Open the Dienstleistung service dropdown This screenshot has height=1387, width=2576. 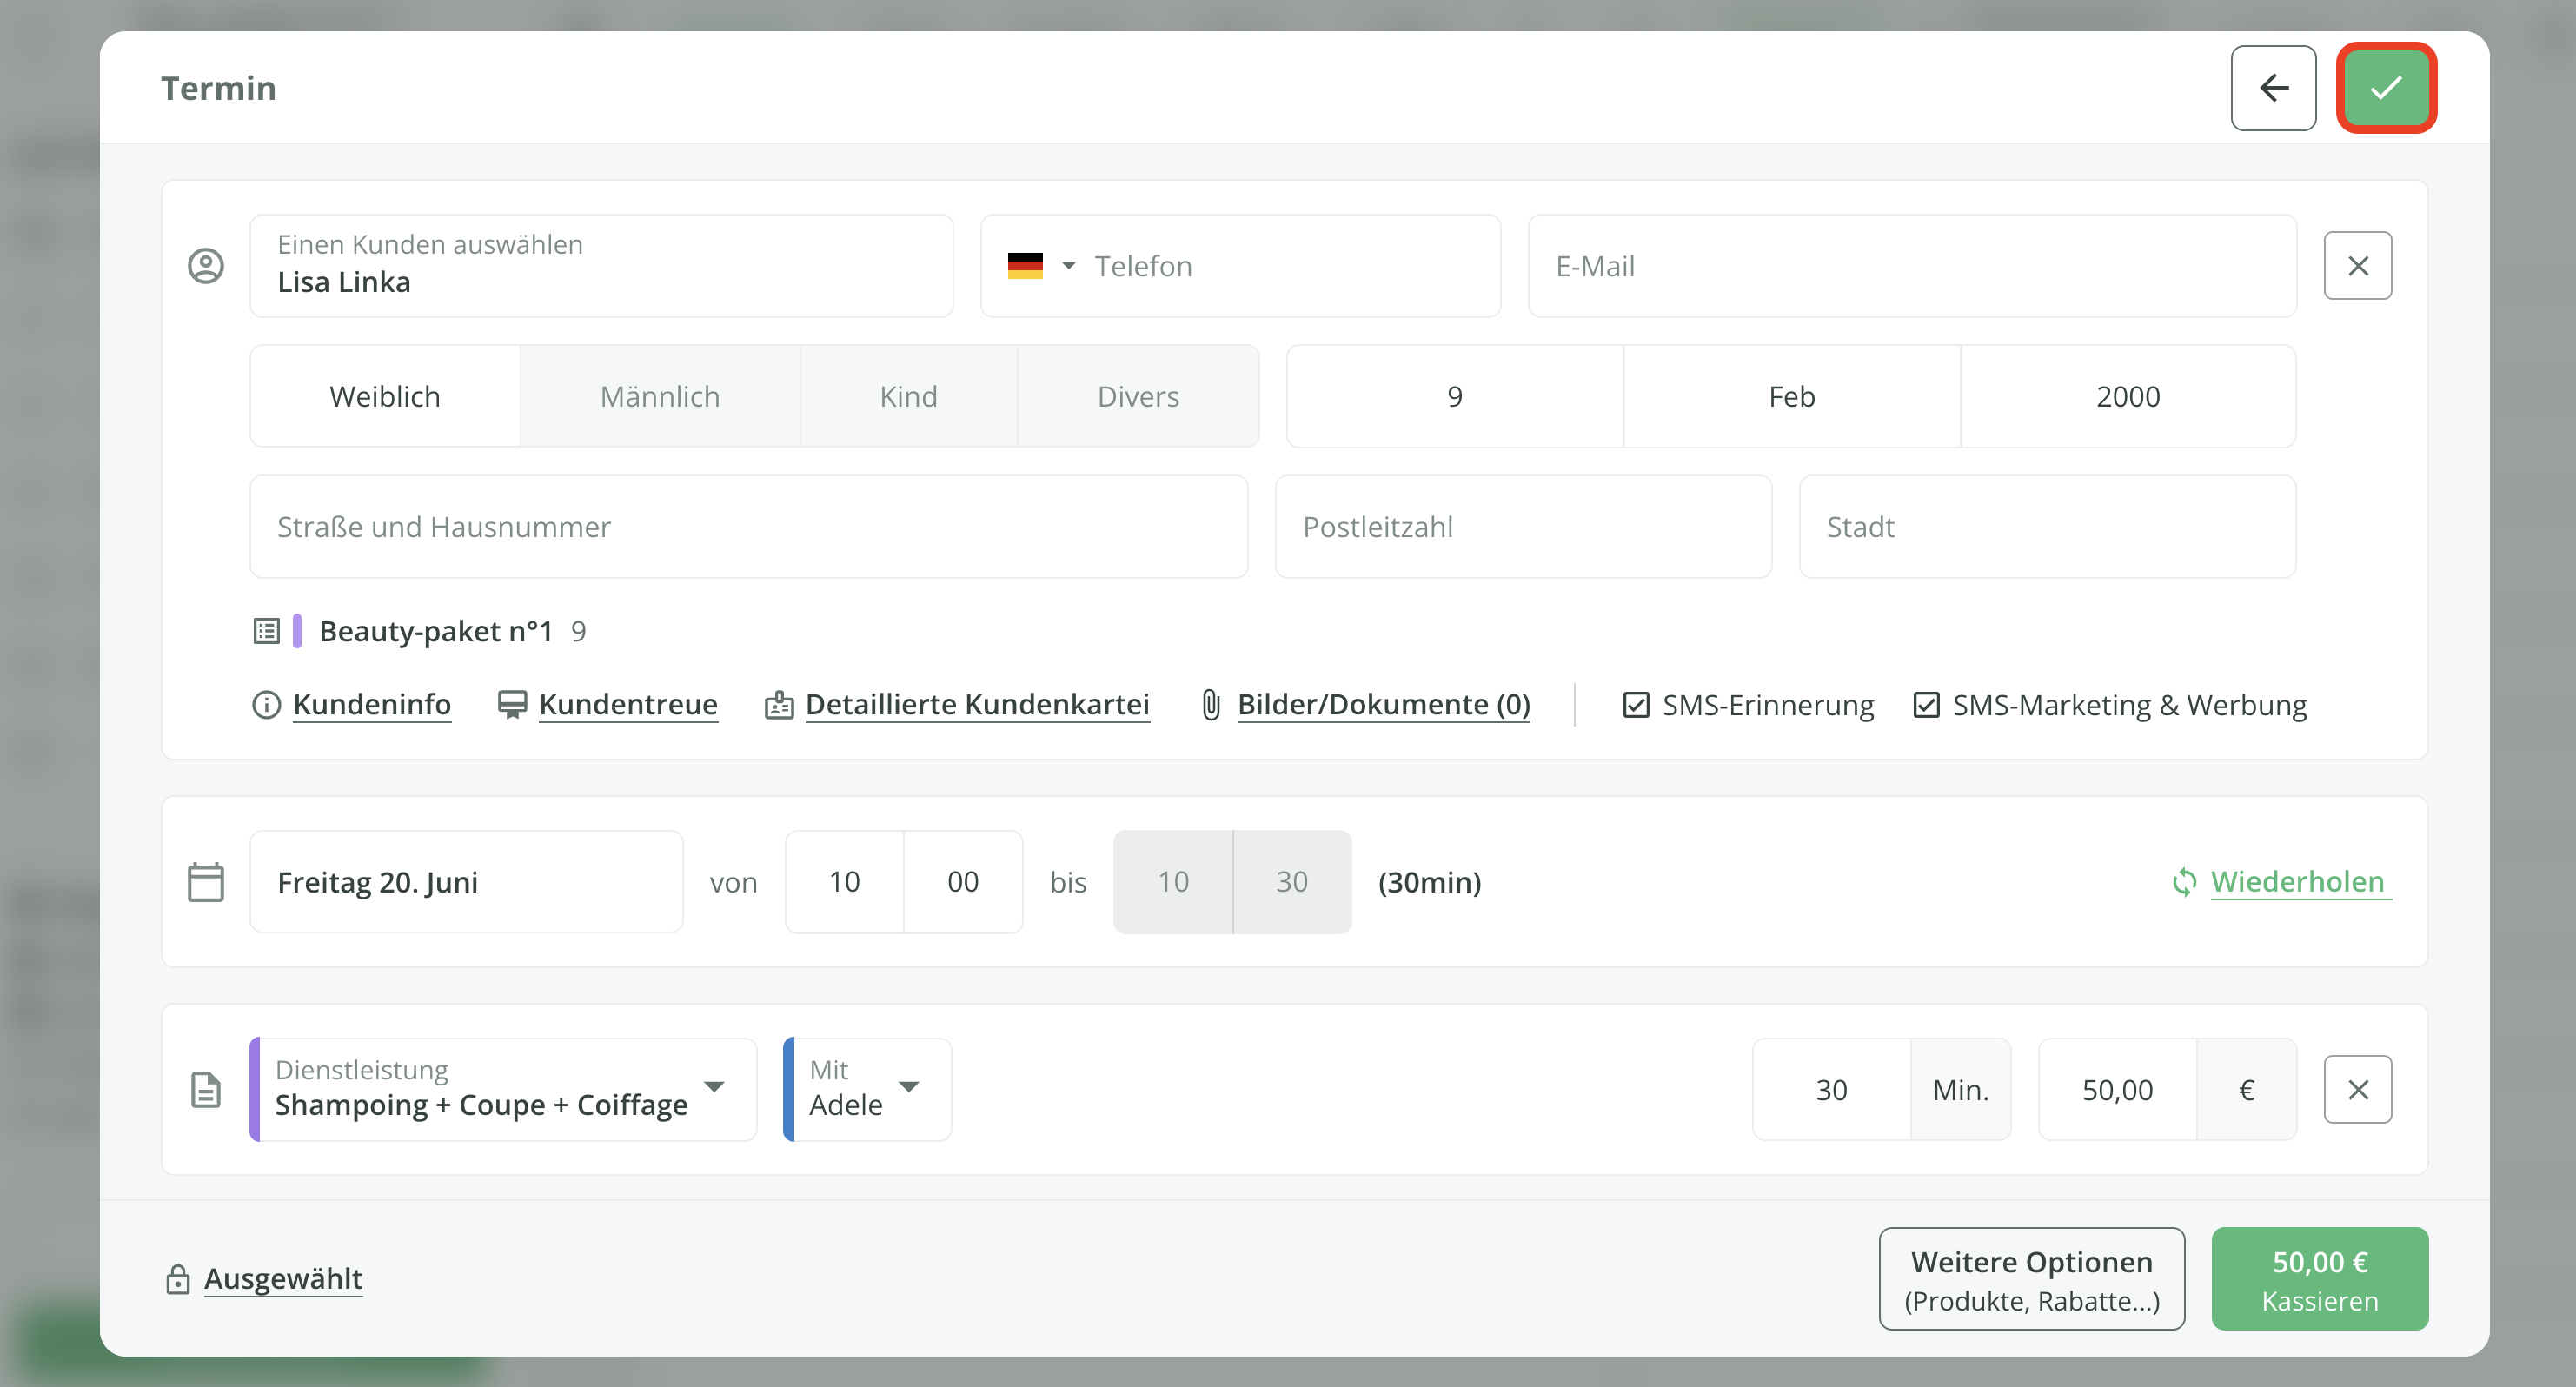pyautogui.click(x=503, y=1090)
